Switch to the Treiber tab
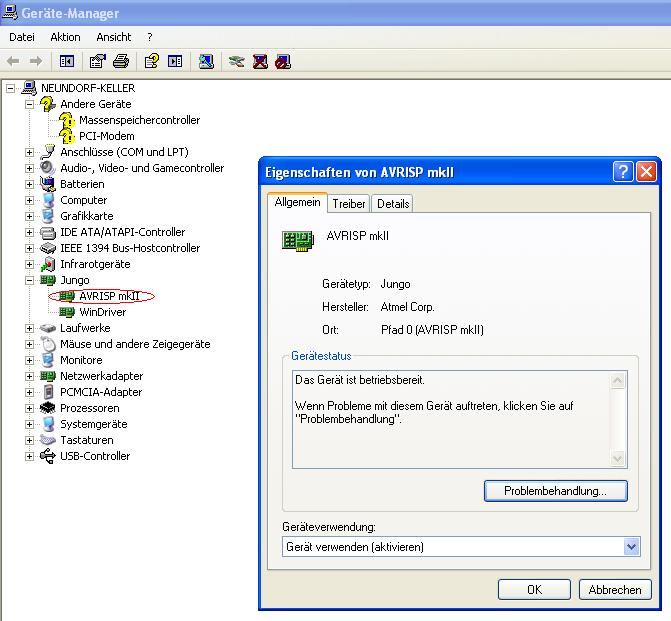 point(349,204)
